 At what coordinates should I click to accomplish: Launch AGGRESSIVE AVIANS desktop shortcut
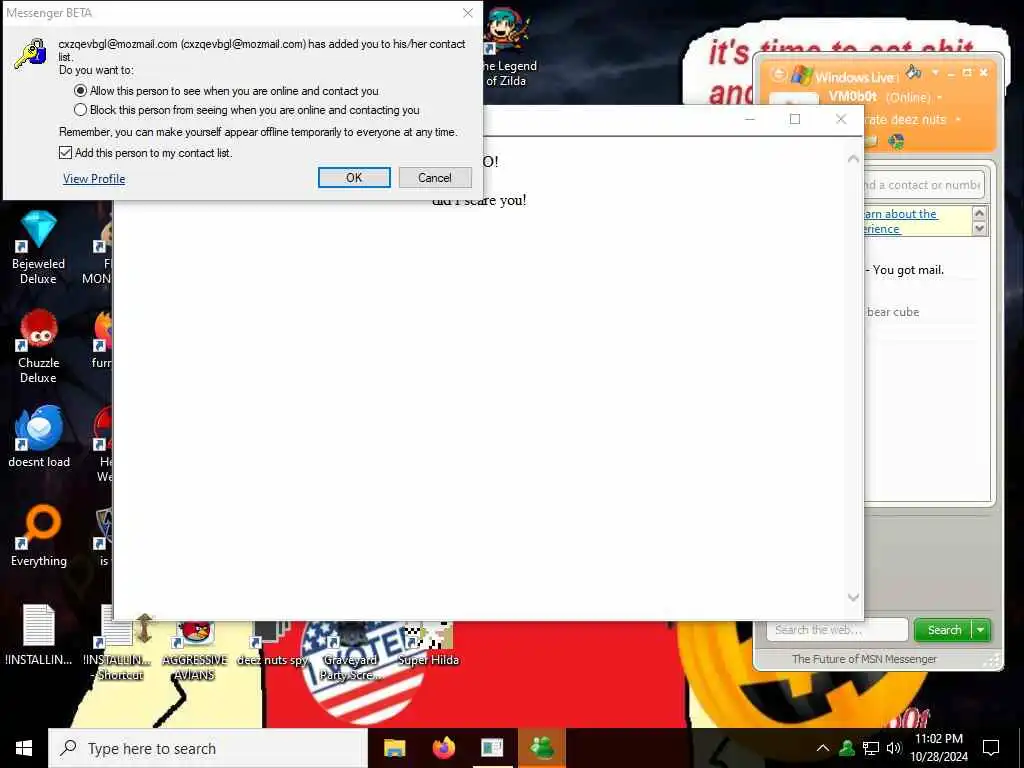point(195,650)
